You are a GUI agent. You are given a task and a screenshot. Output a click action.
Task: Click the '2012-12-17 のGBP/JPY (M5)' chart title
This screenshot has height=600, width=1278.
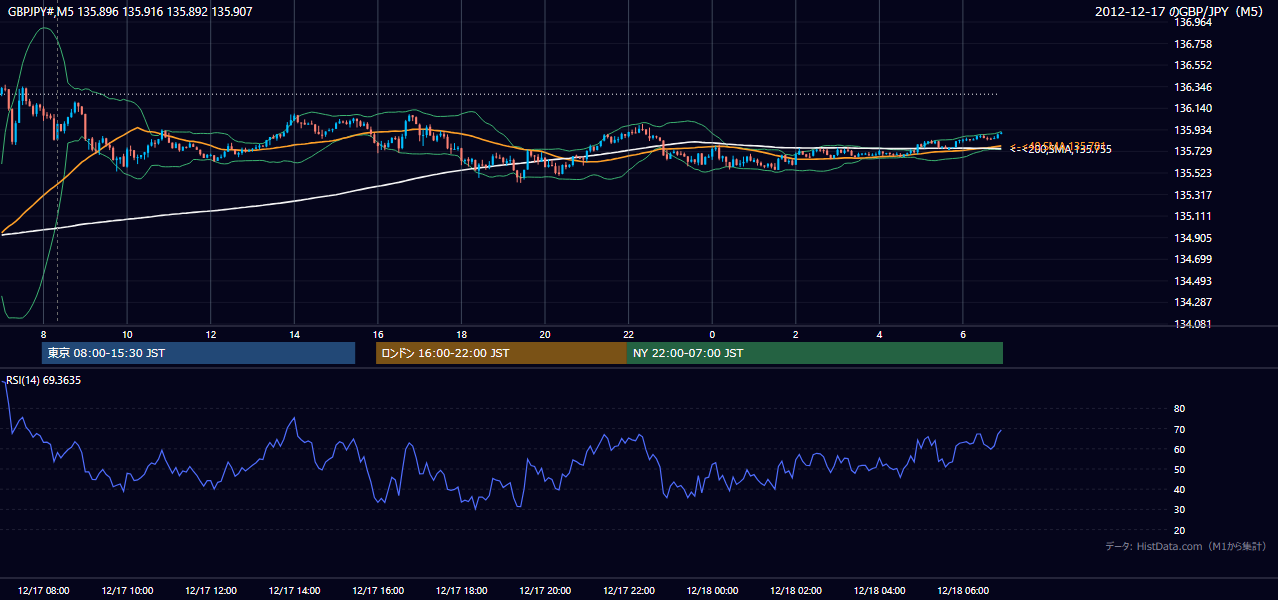1181,11
